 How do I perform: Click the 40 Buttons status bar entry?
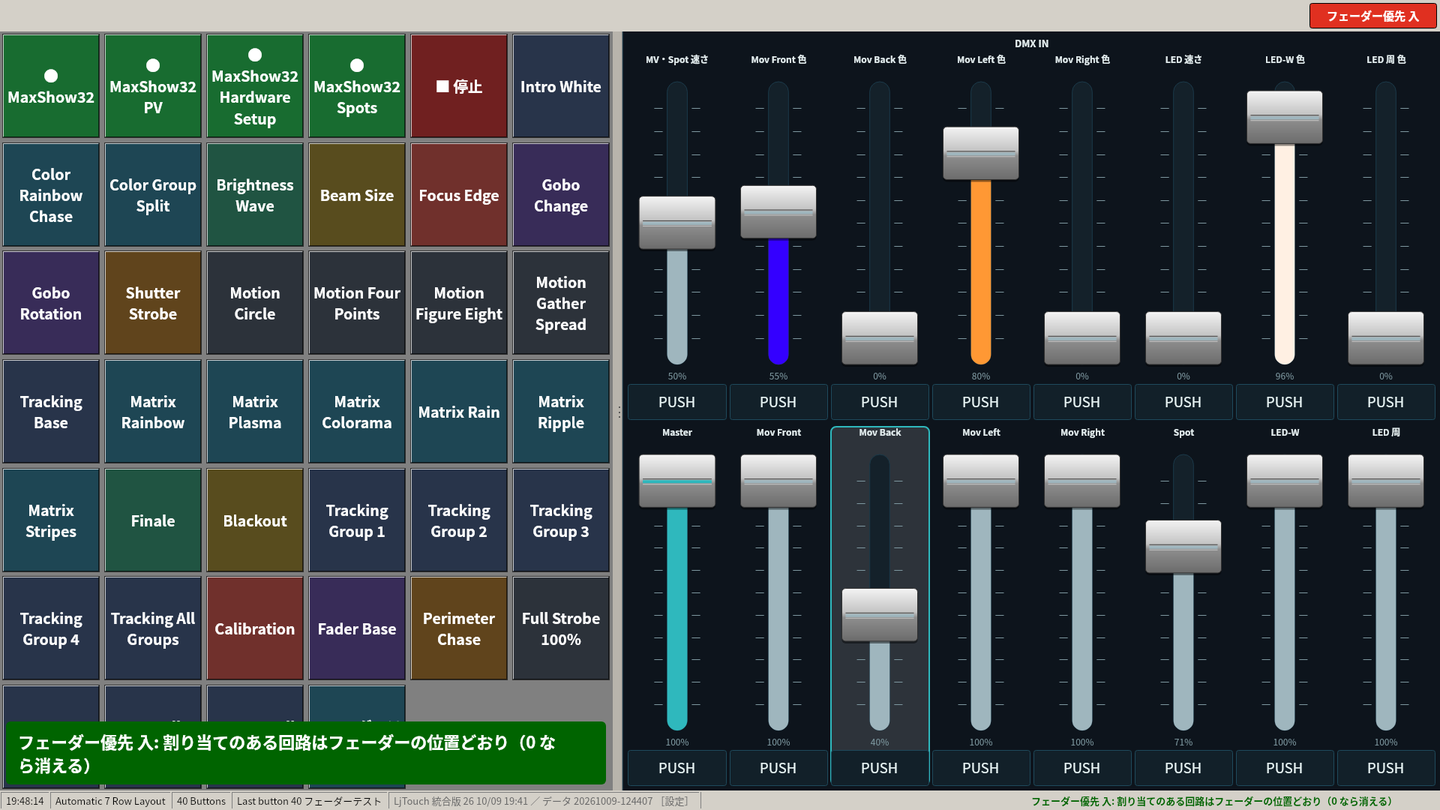click(201, 801)
